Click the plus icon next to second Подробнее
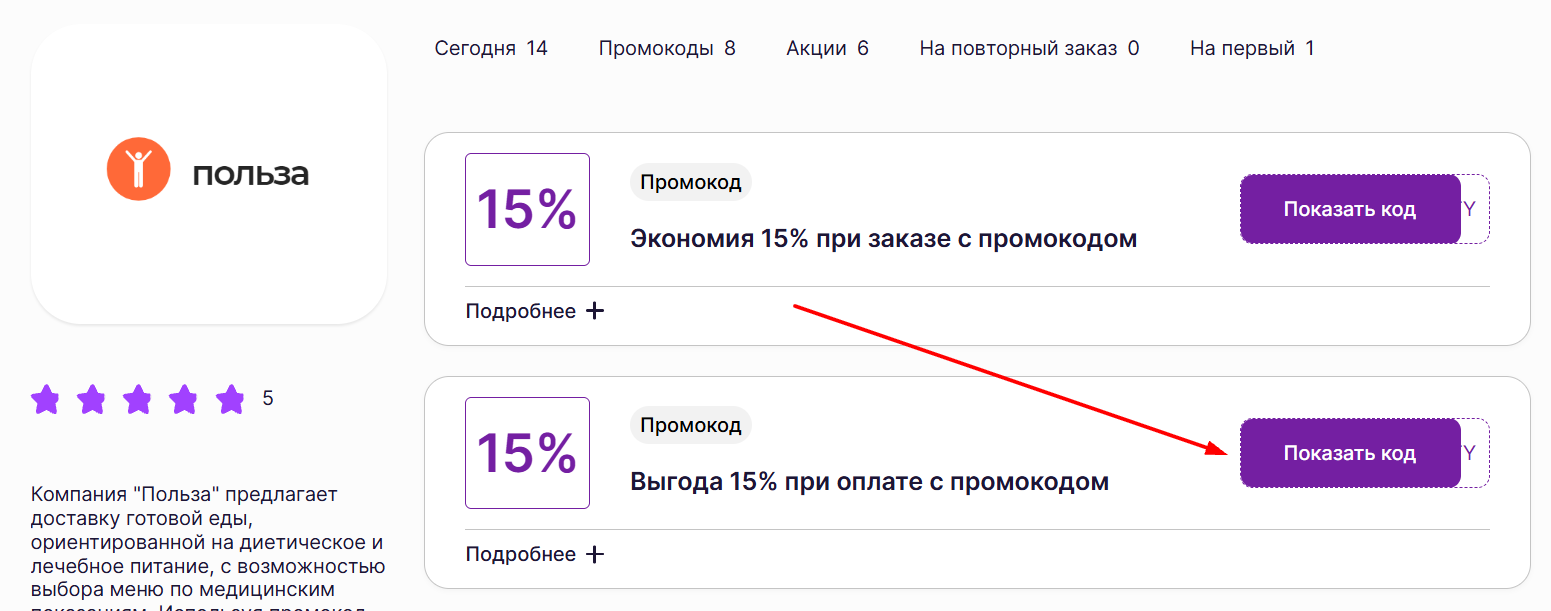Viewport: 1551px width, 611px height. 595,553
